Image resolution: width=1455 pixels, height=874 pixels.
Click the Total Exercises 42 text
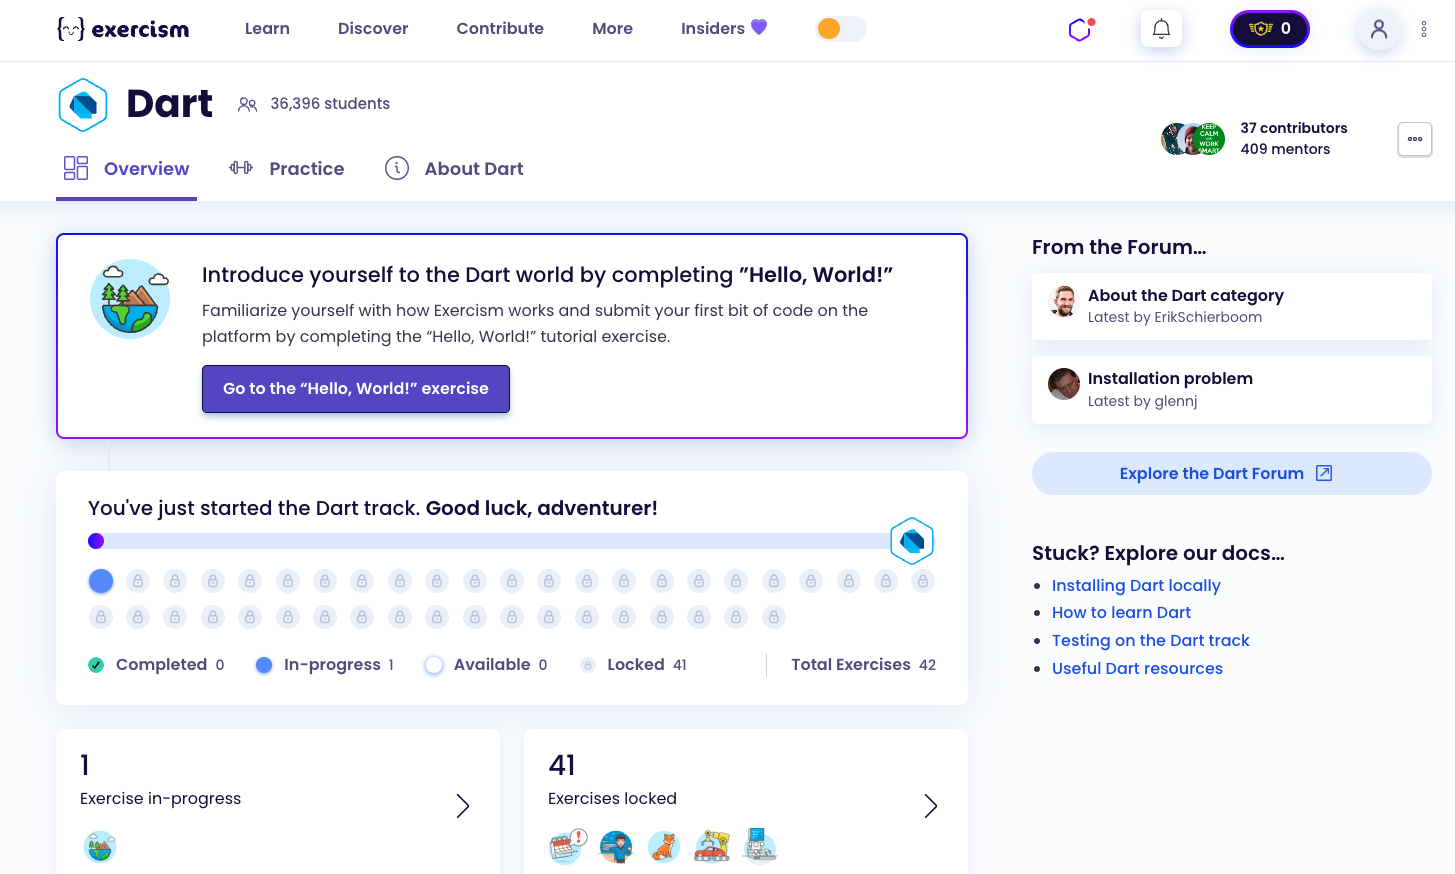[863, 665]
